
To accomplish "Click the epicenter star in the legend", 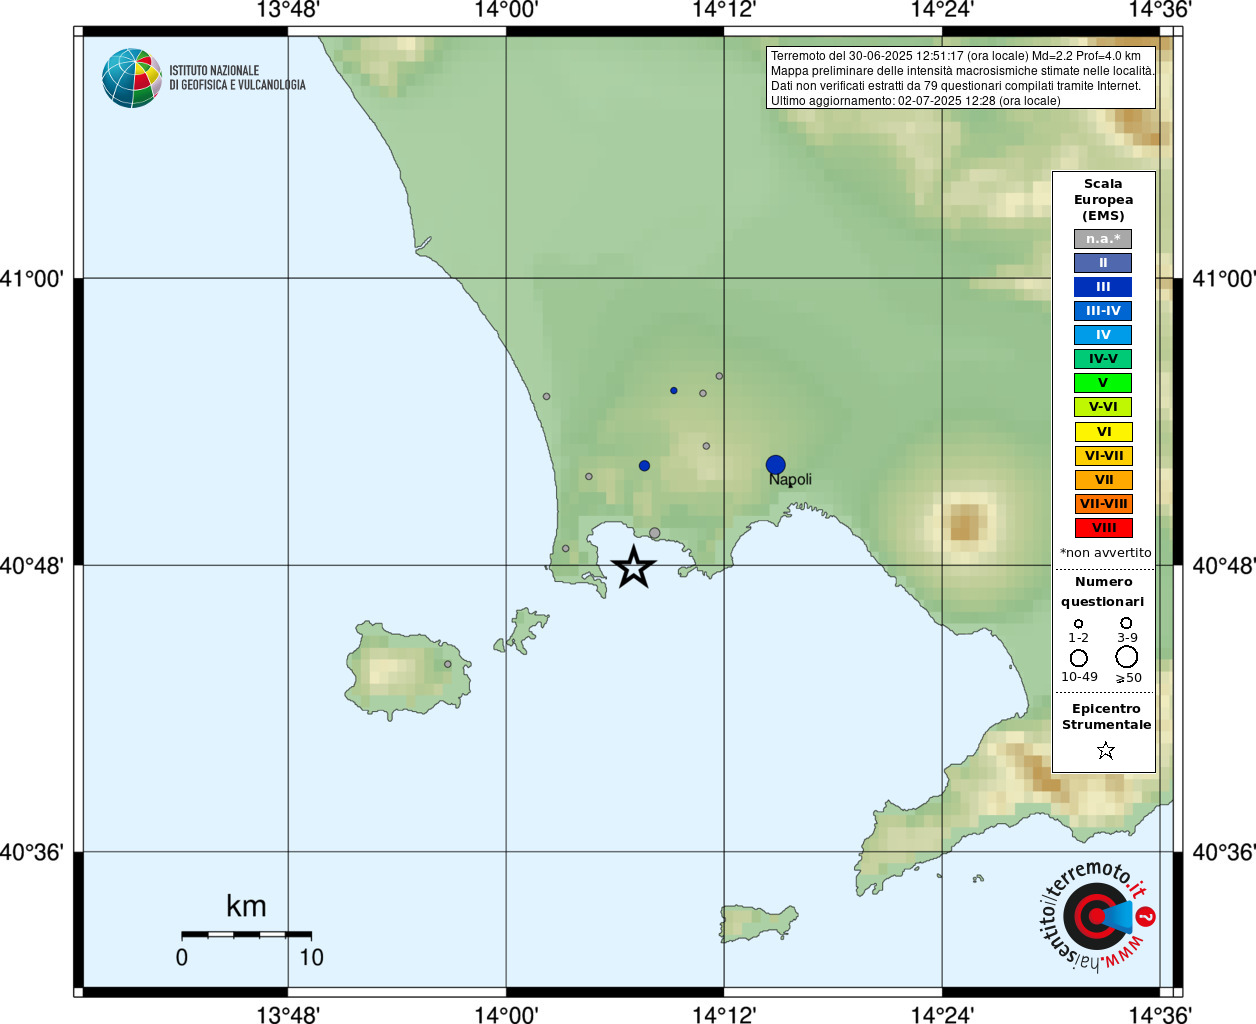I will click(x=1105, y=750).
